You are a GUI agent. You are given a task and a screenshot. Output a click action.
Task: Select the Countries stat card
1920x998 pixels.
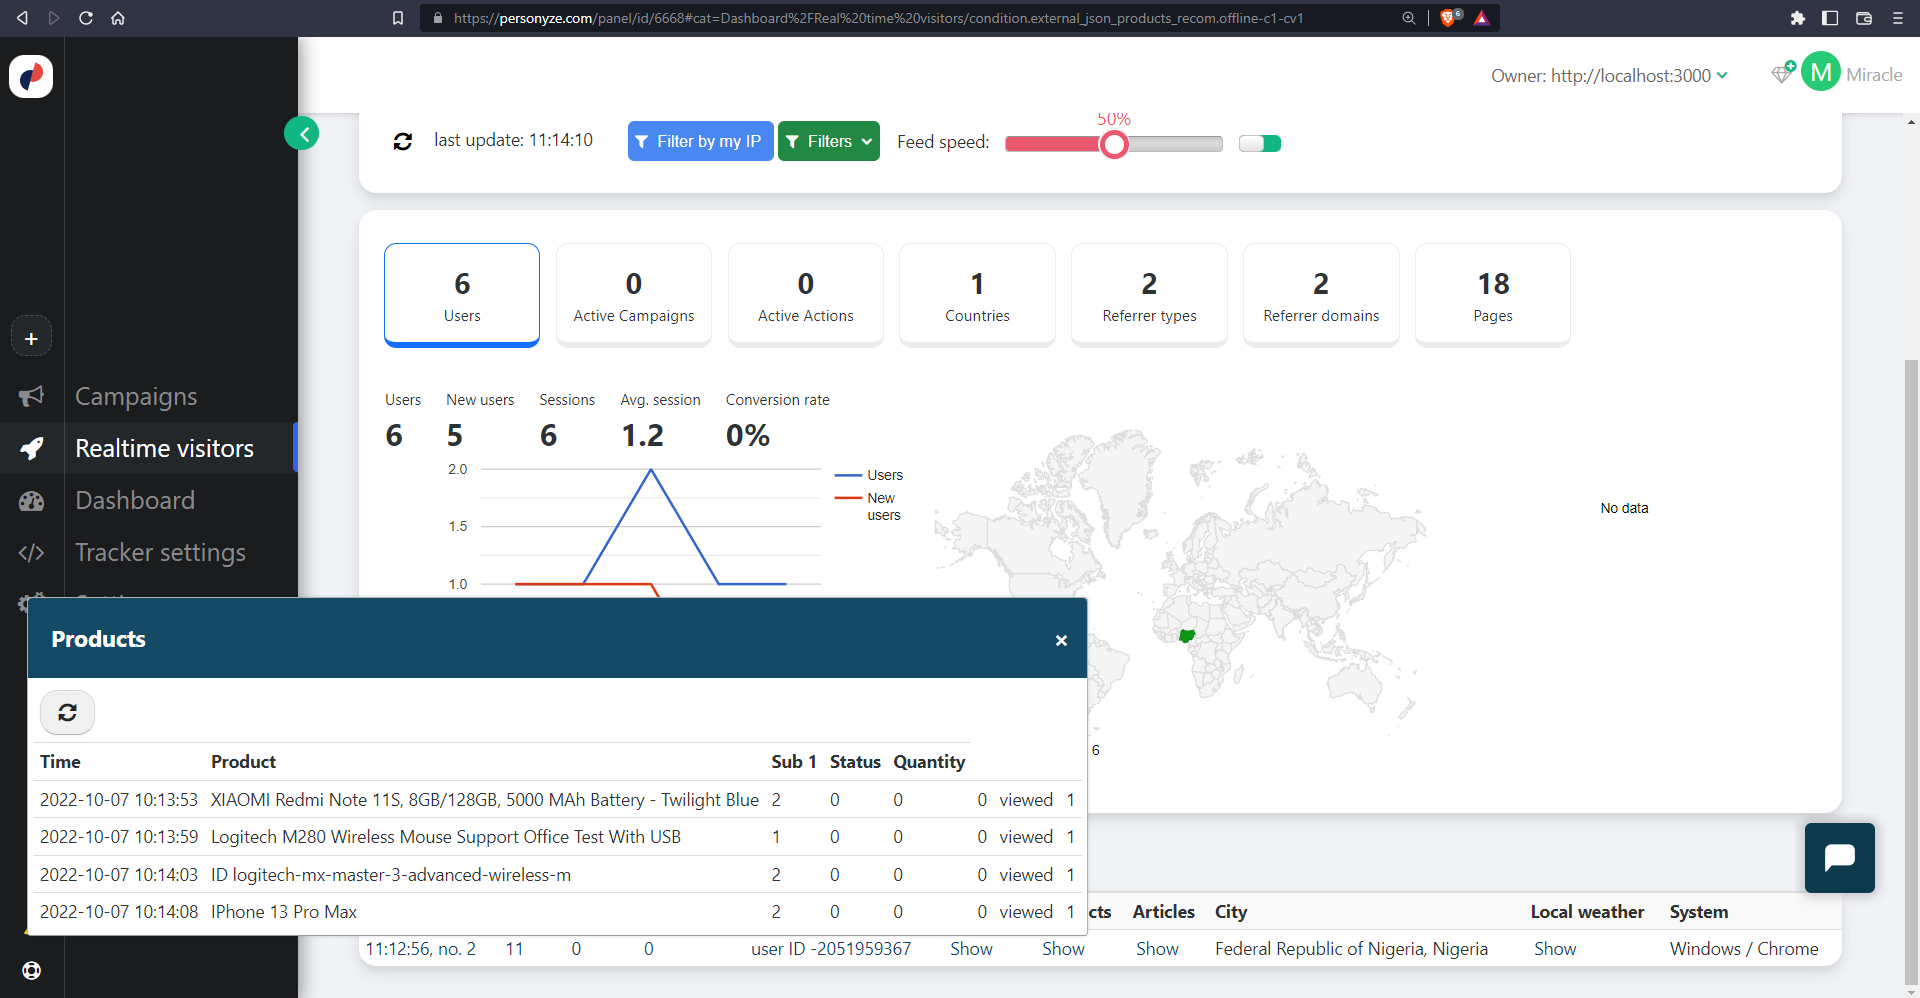[977, 295]
